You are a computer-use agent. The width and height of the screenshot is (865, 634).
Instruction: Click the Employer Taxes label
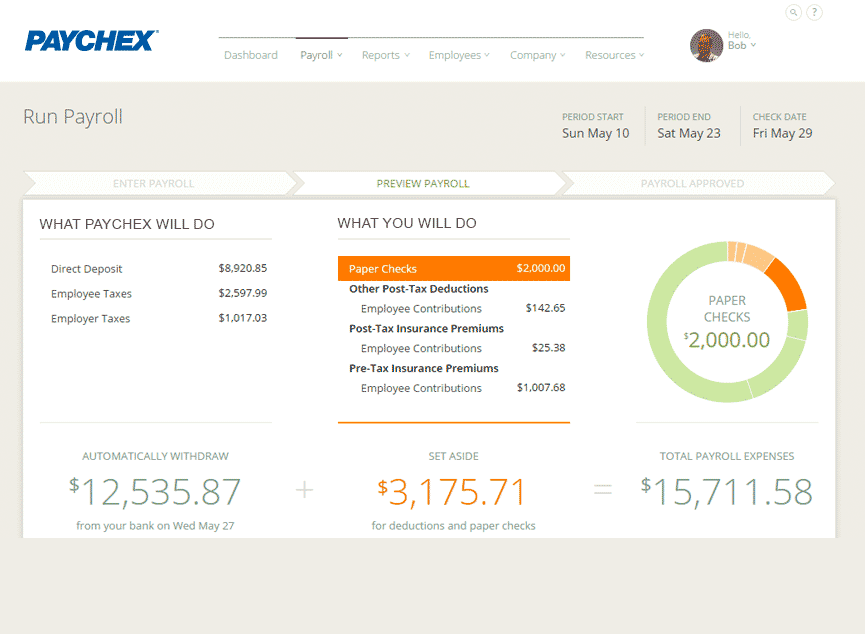click(90, 318)
